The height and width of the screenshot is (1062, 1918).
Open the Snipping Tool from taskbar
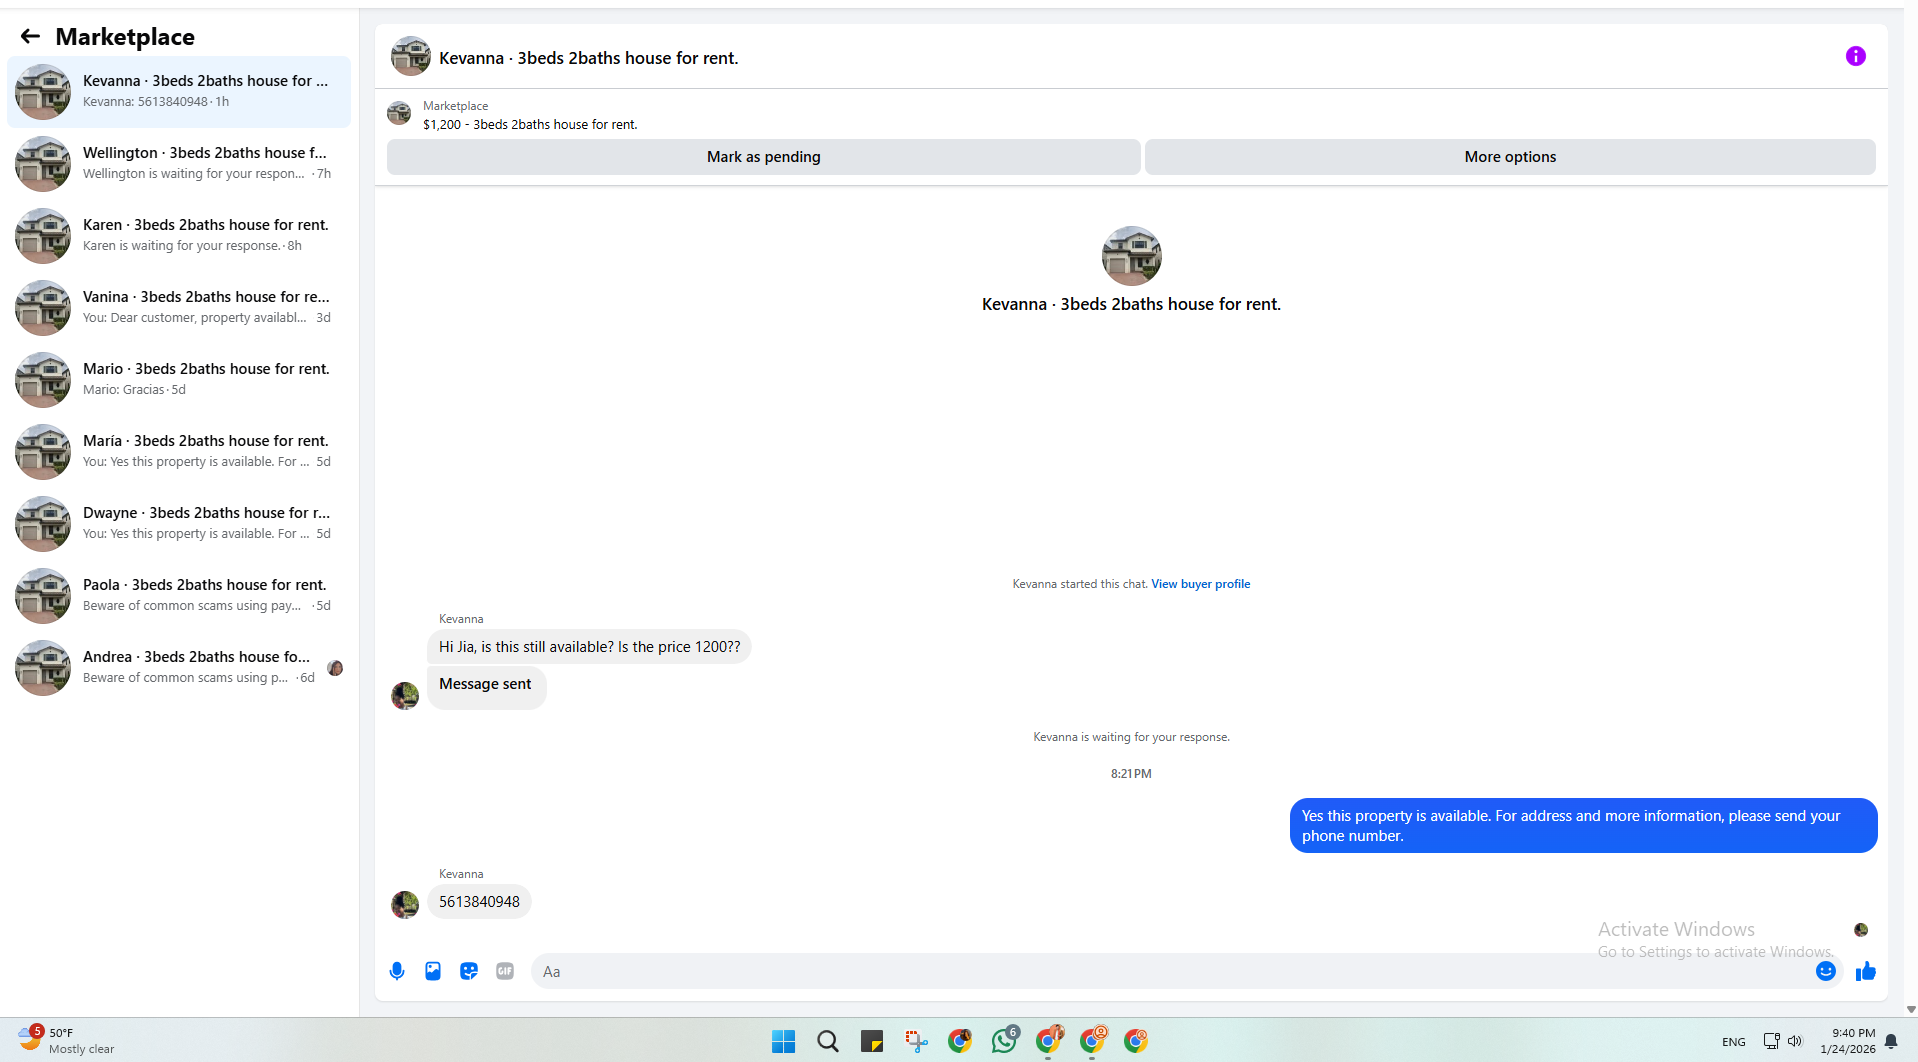(x=916, y=1041)
